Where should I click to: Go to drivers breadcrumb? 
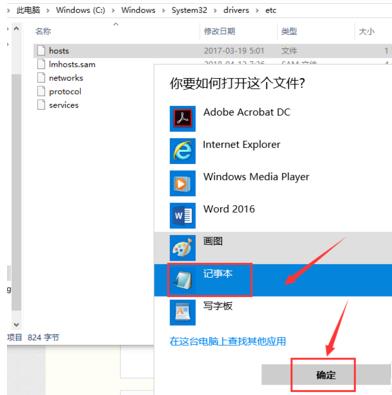[x=236, y=10]
